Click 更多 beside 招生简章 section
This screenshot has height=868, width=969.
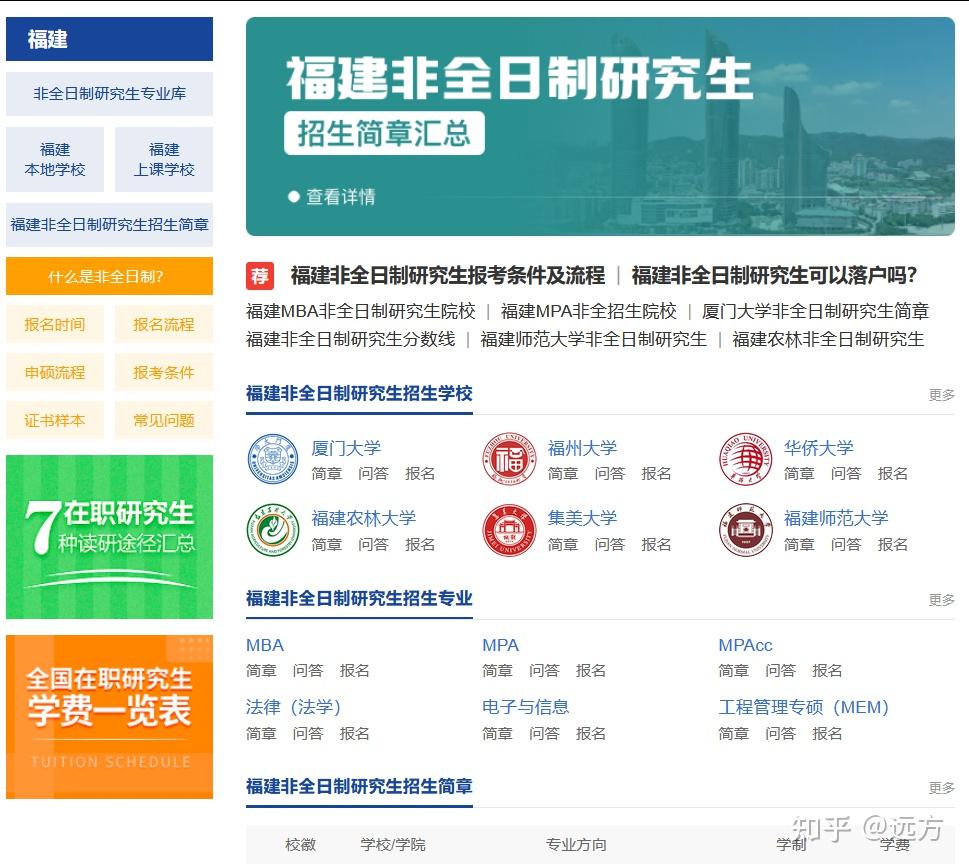click(942, 788)
